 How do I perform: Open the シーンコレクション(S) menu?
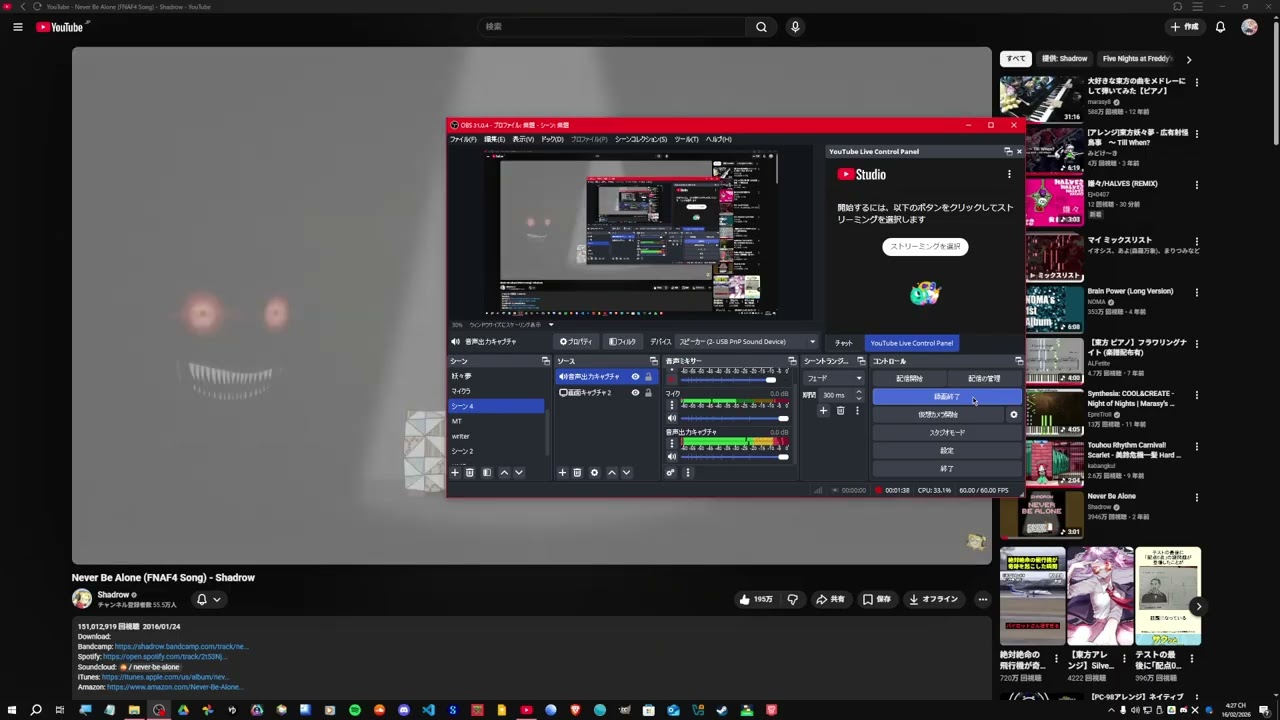click(x=640, y=139)
